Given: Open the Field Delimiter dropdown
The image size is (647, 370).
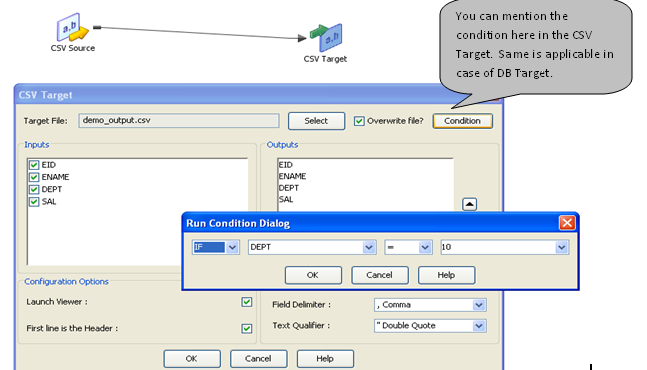Looking at the screenshot, I should pos(479,305).
